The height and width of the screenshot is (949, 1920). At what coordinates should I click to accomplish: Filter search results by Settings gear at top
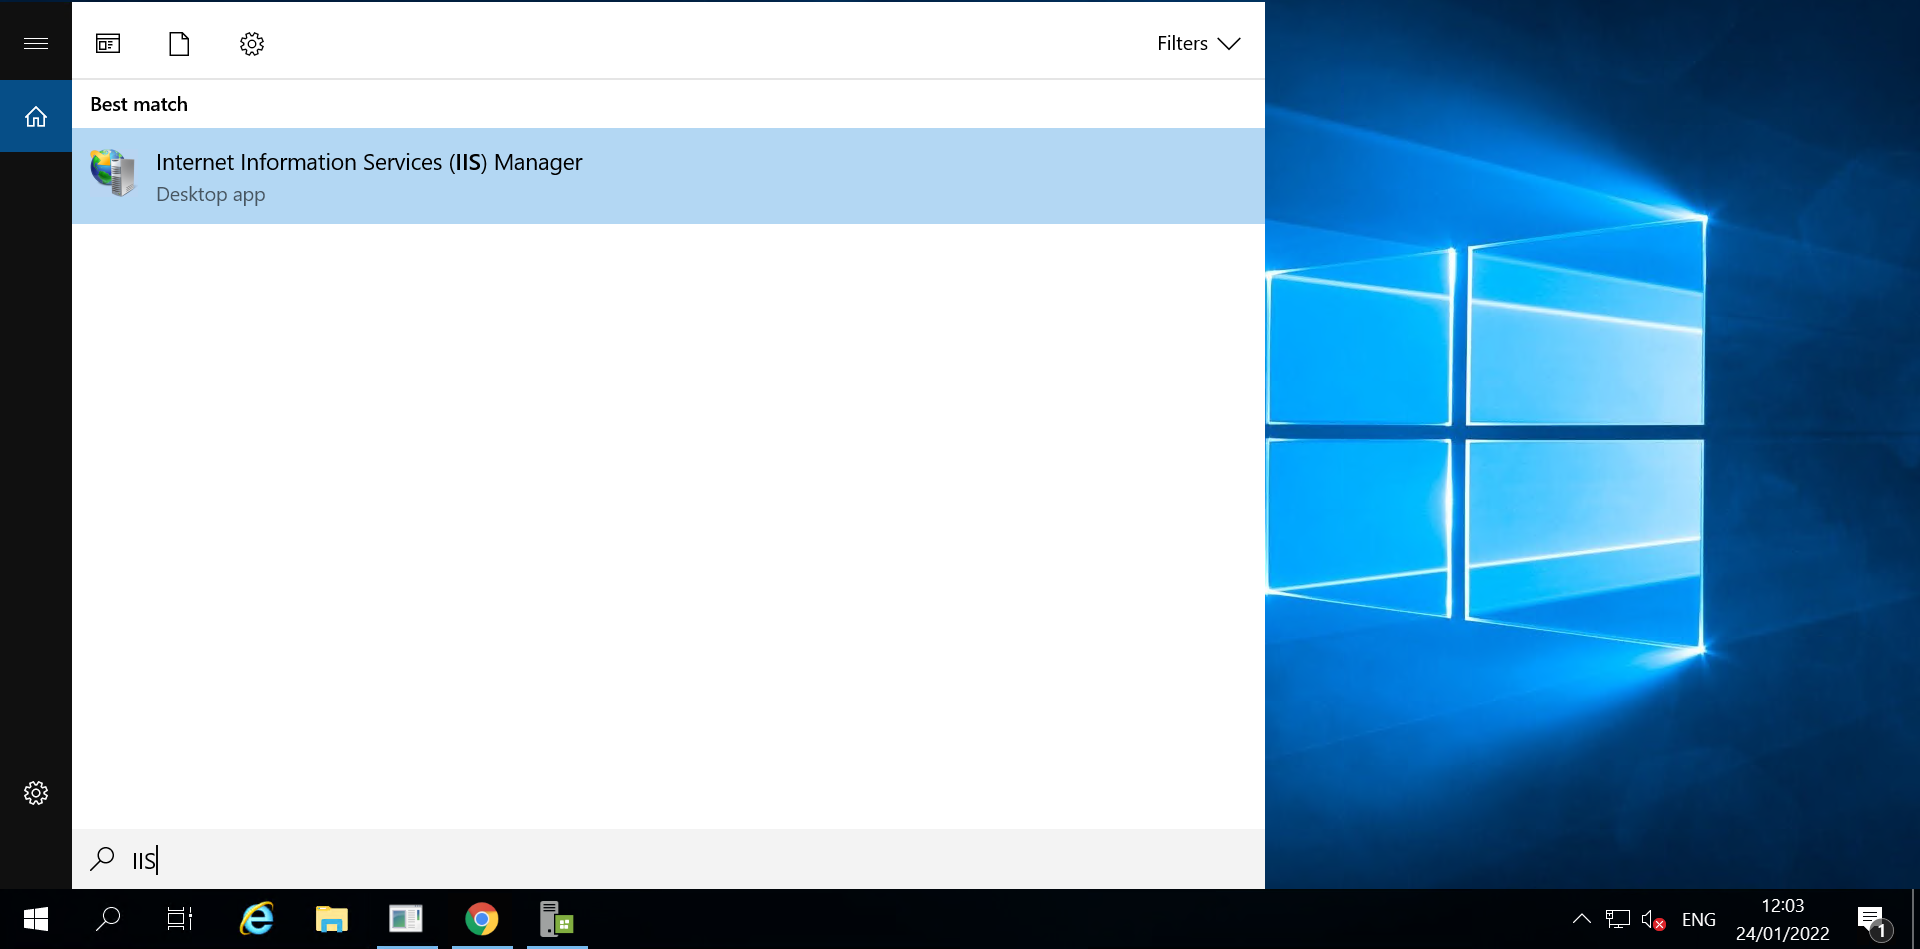(x=252, y=43)
